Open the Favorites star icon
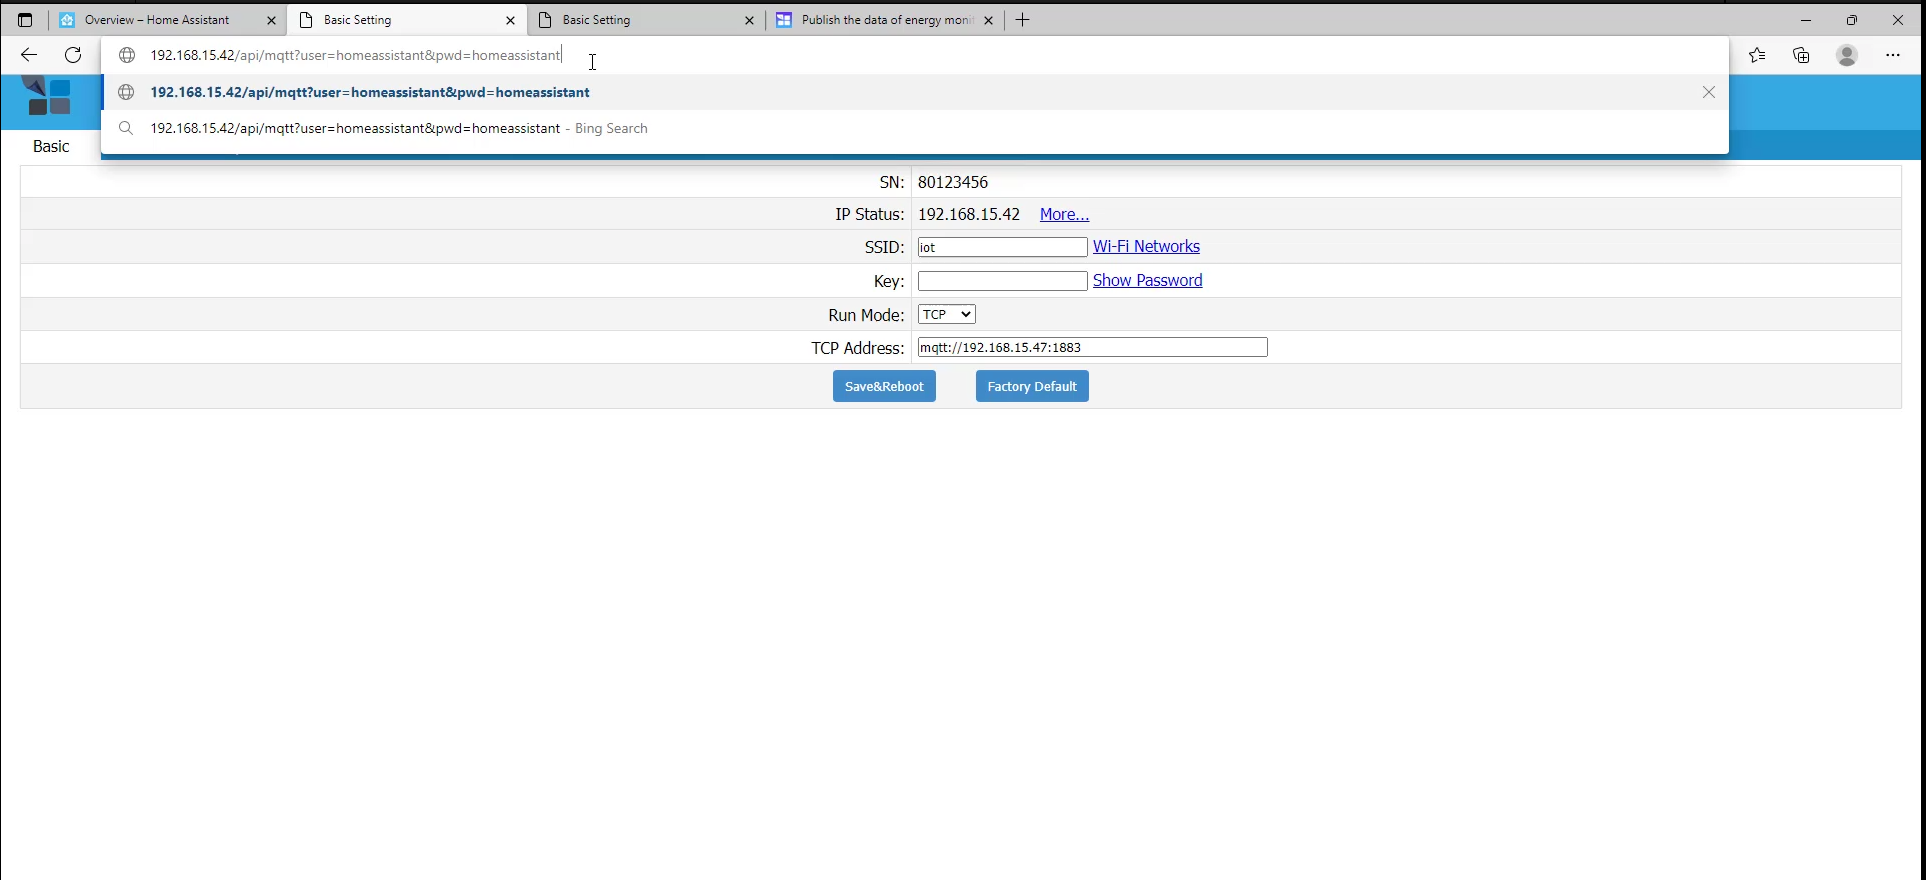Viewport: 1926px width, 880px height. click(1757, 55)
